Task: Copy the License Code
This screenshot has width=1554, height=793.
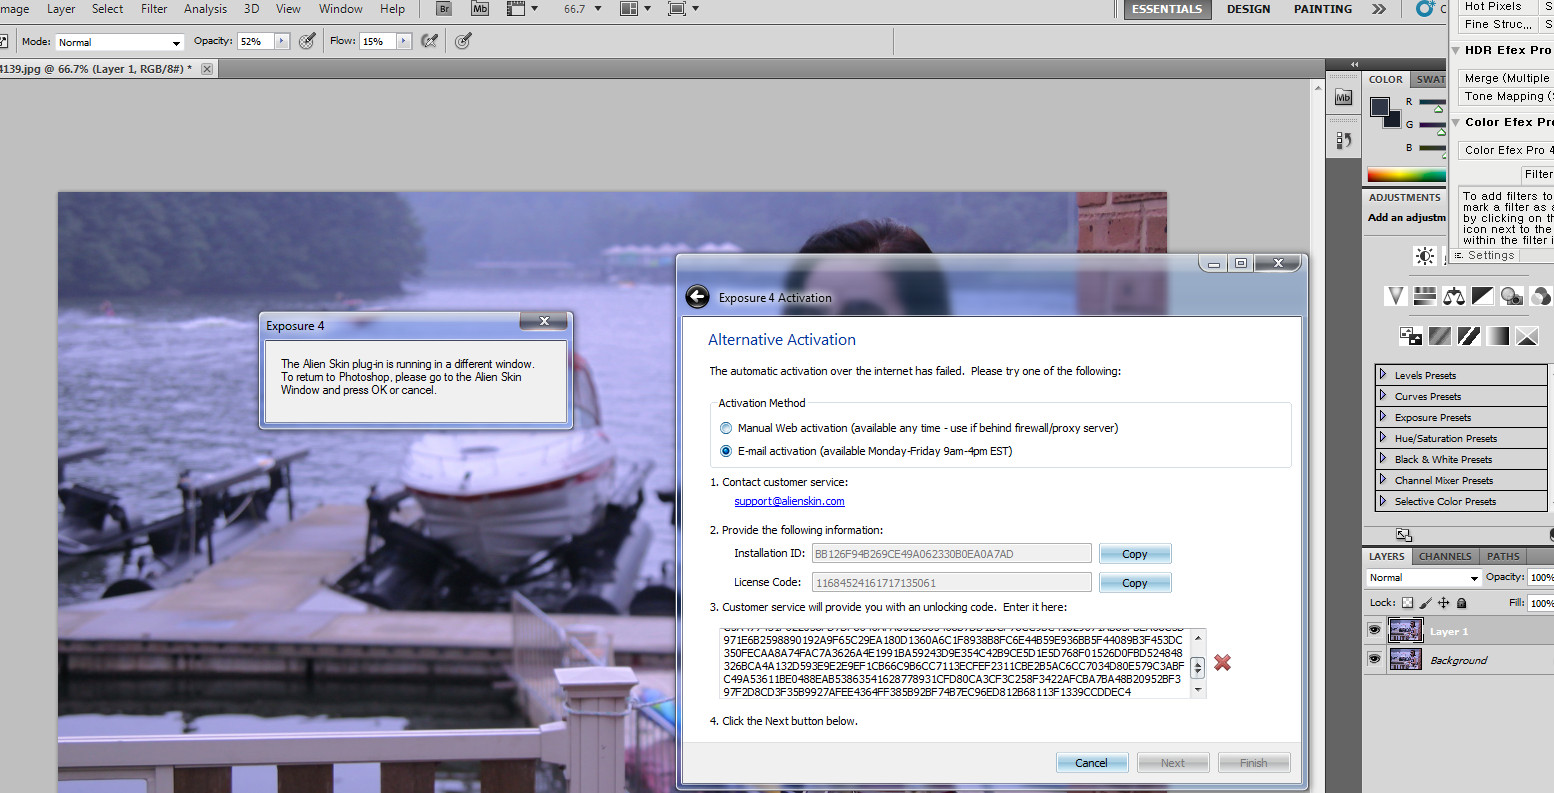Action: [x=1135, y=583]
